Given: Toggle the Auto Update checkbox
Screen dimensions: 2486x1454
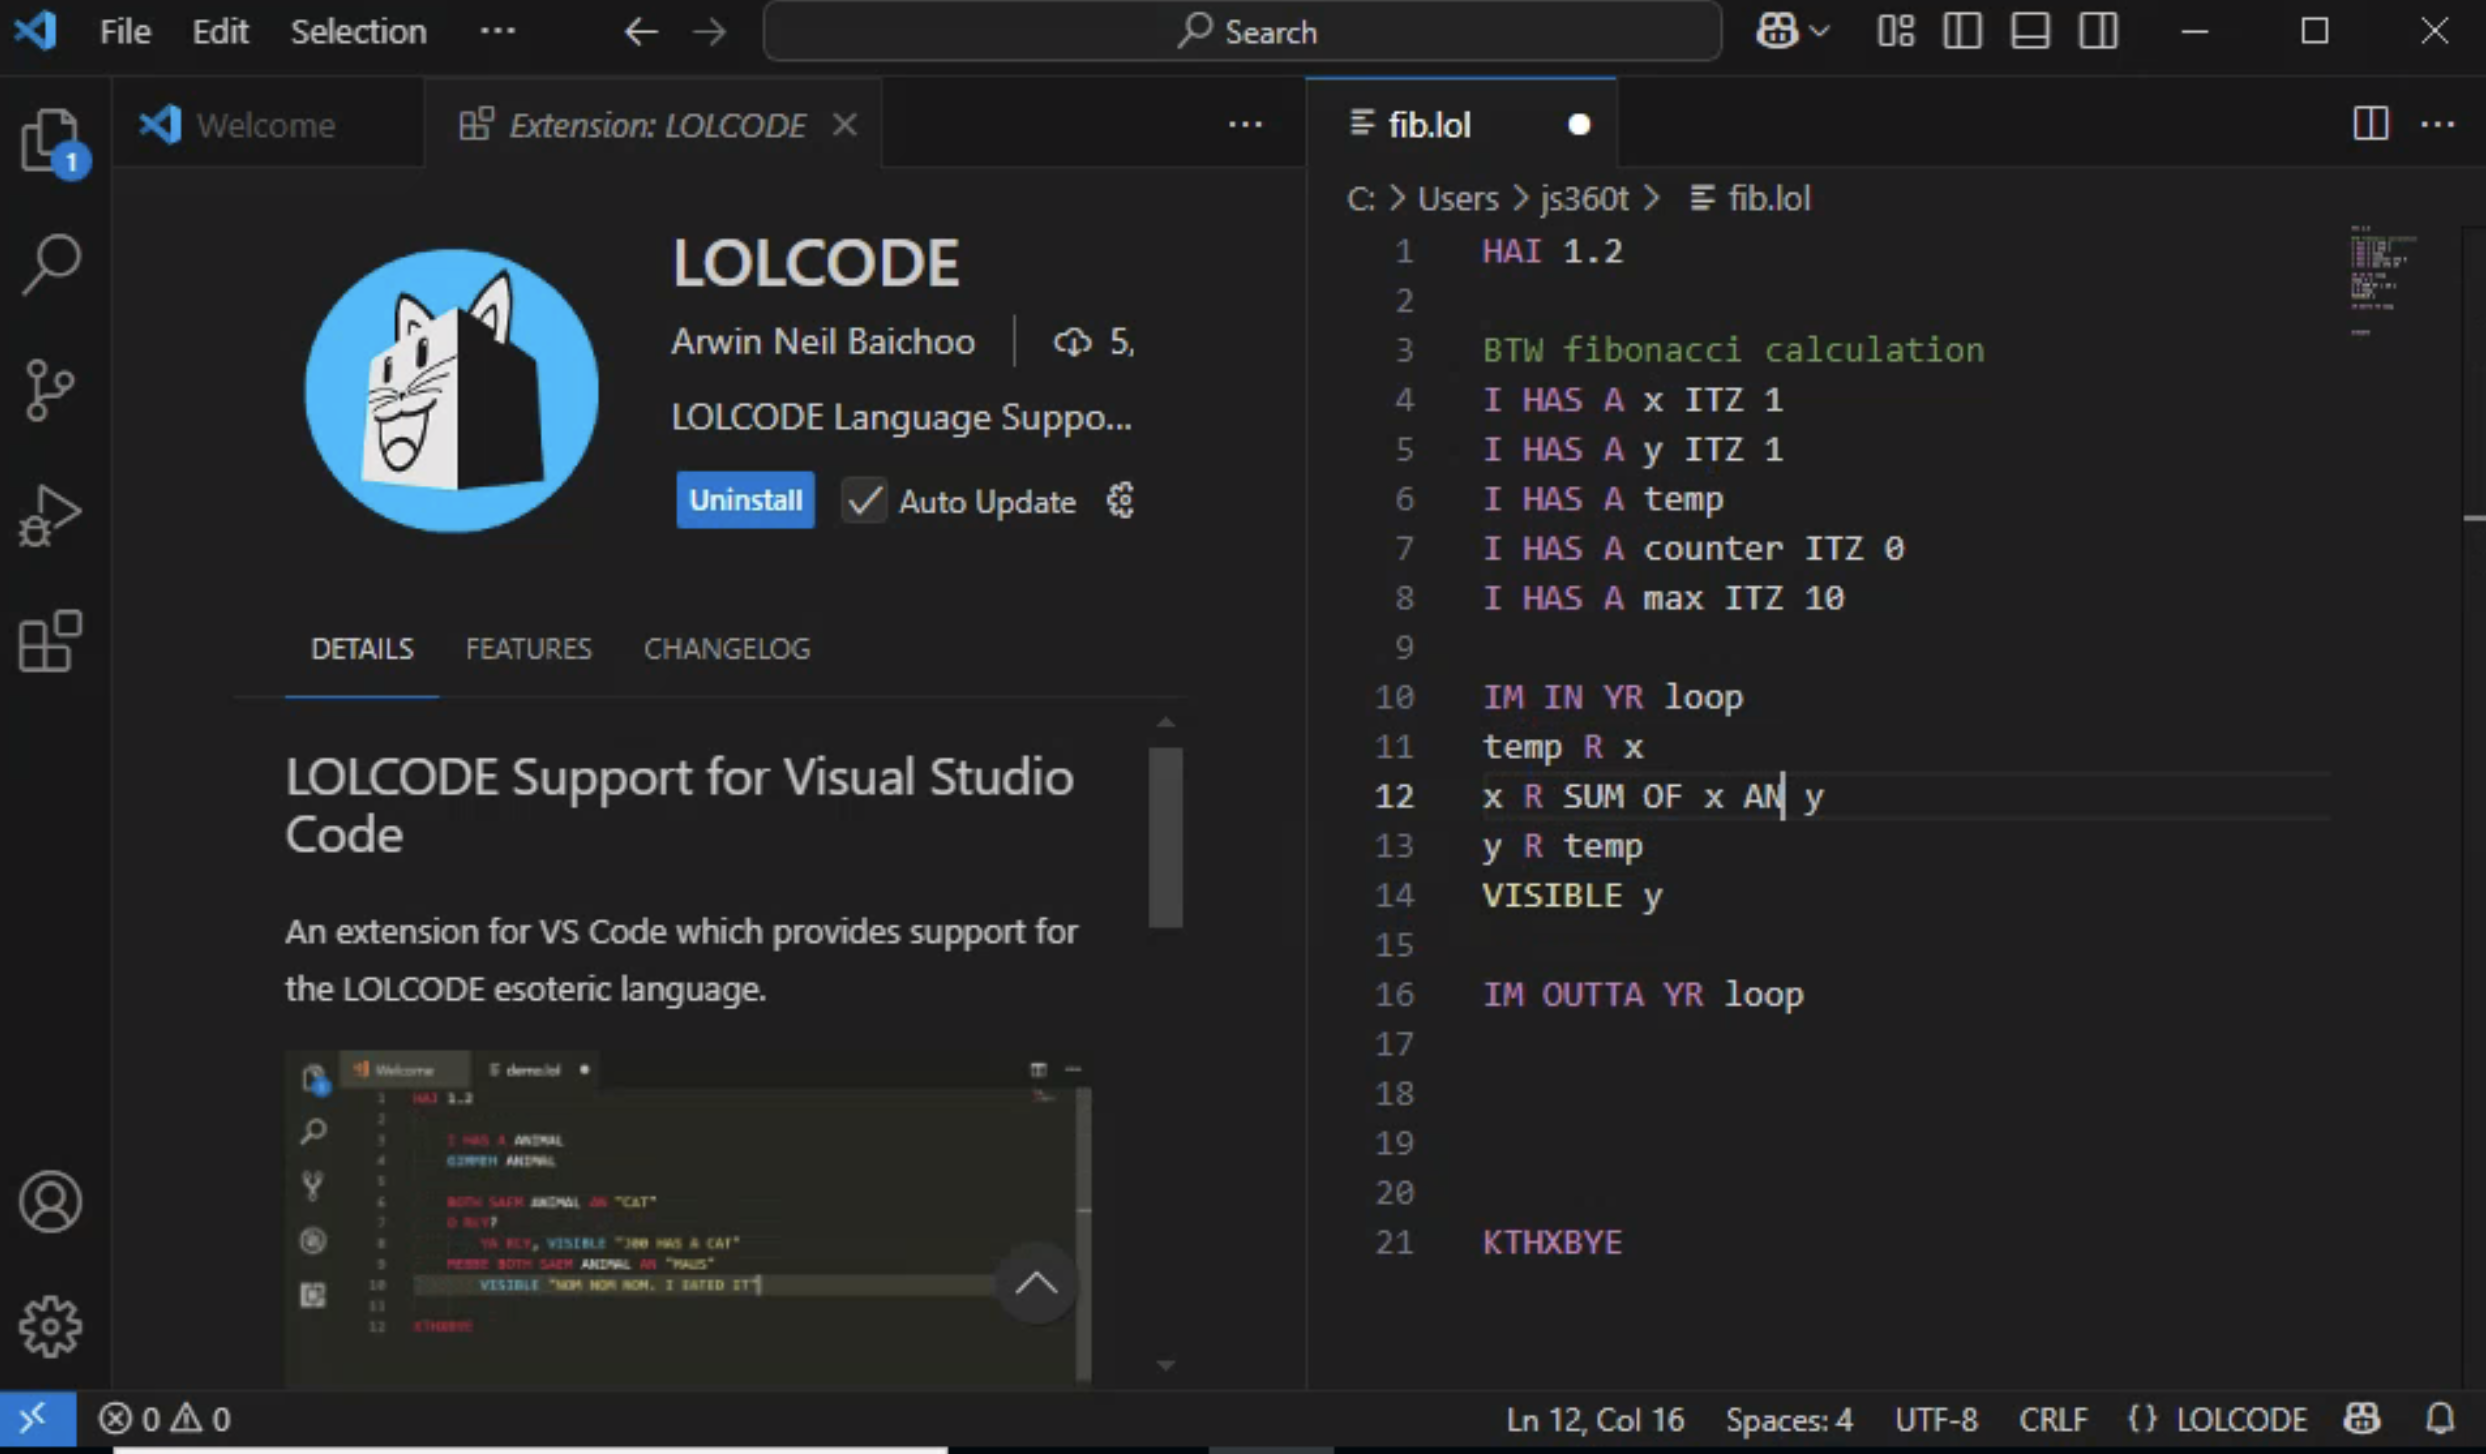Looking at the screenshot, I should [864, 500].
